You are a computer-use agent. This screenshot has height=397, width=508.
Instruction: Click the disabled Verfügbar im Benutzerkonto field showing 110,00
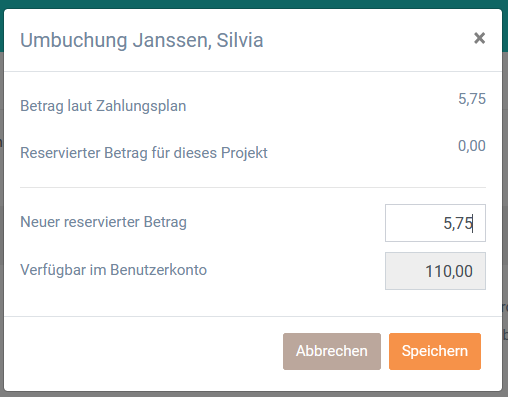tap(435, 271)
